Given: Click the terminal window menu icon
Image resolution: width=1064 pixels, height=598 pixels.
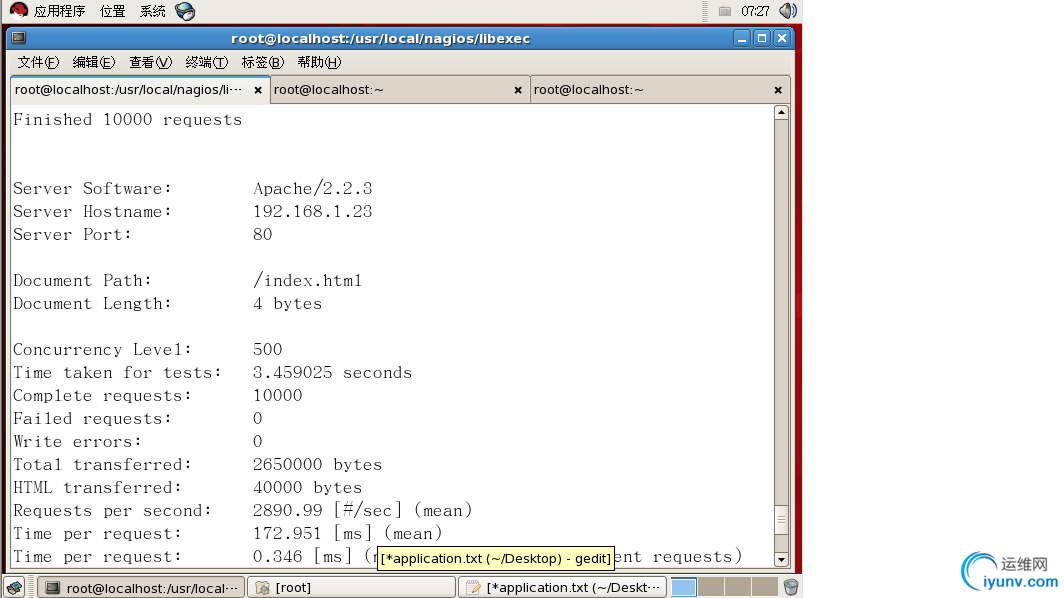Looking at the screenshot, I should (19, 38).
